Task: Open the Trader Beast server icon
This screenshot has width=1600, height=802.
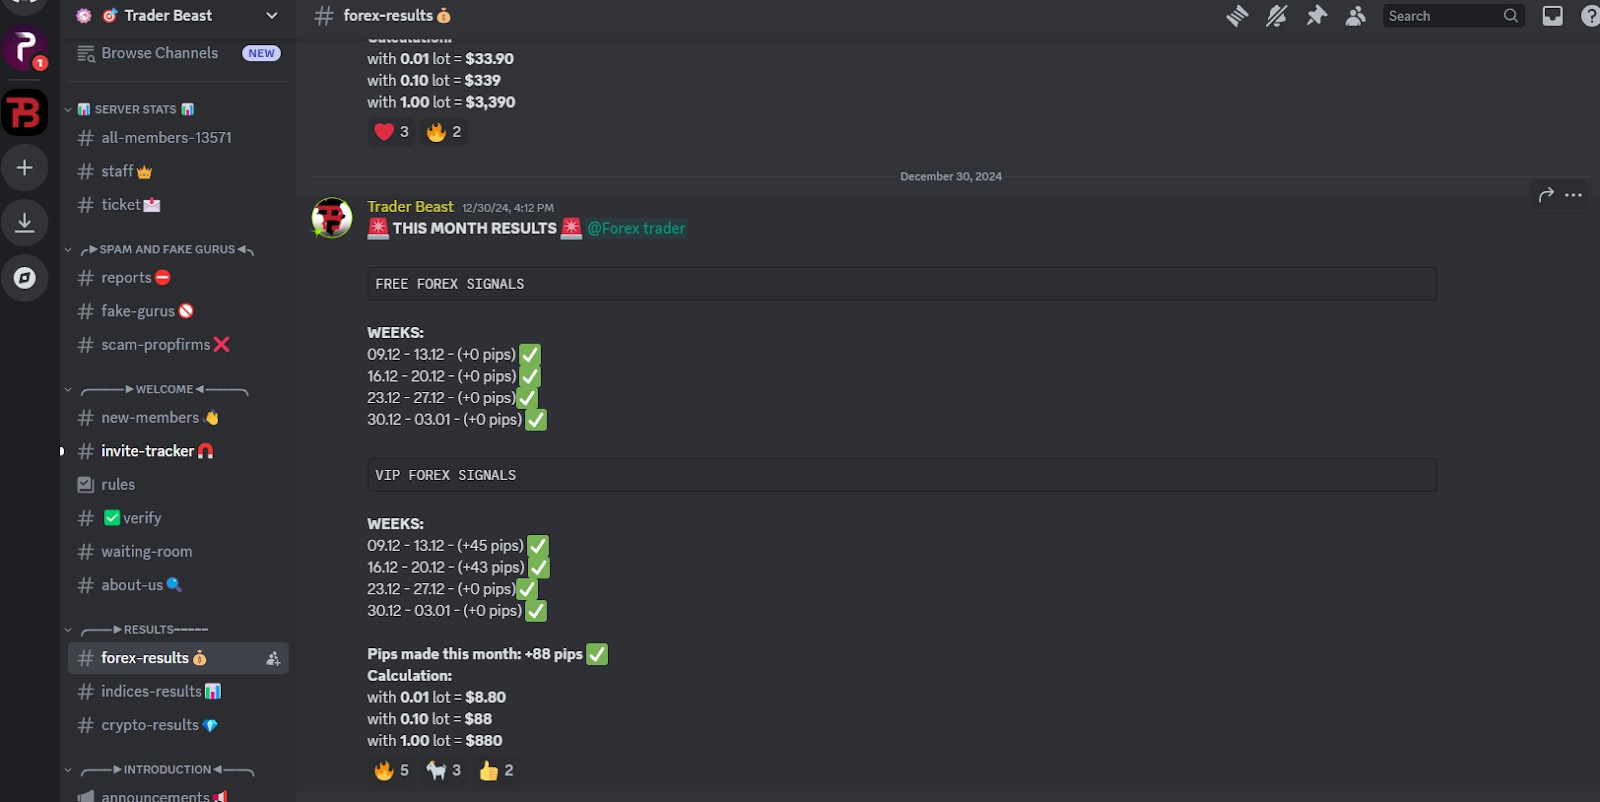Action: 25,112
